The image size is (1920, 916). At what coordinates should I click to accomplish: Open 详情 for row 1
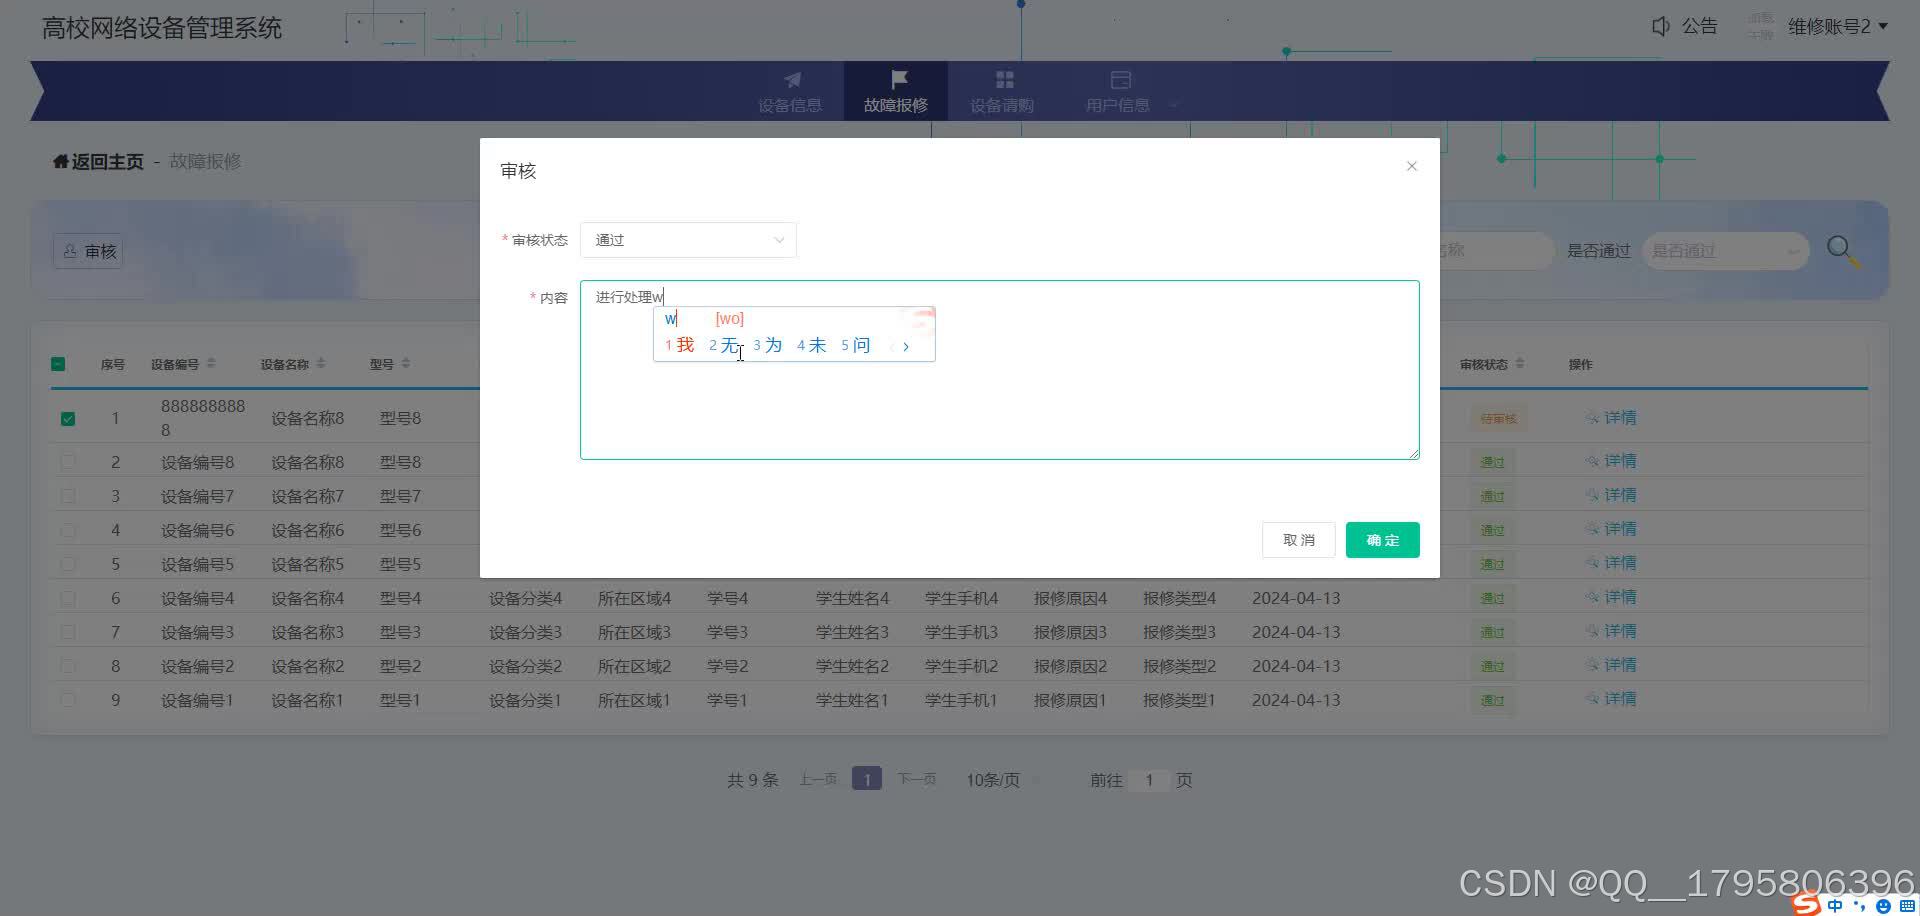tap(1611, 418)
